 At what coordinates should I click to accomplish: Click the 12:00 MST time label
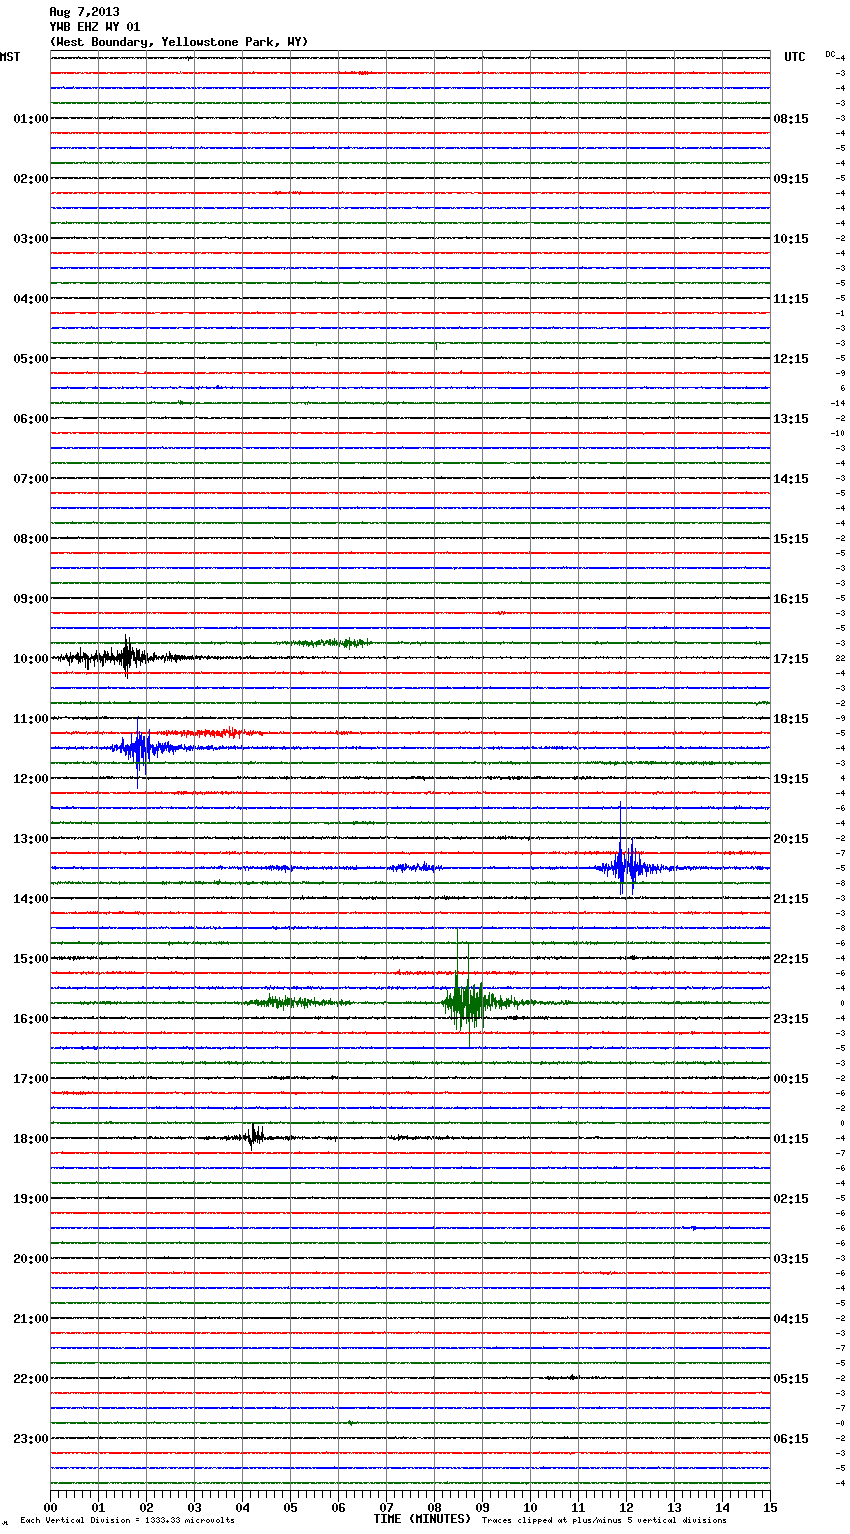(31, 779)
